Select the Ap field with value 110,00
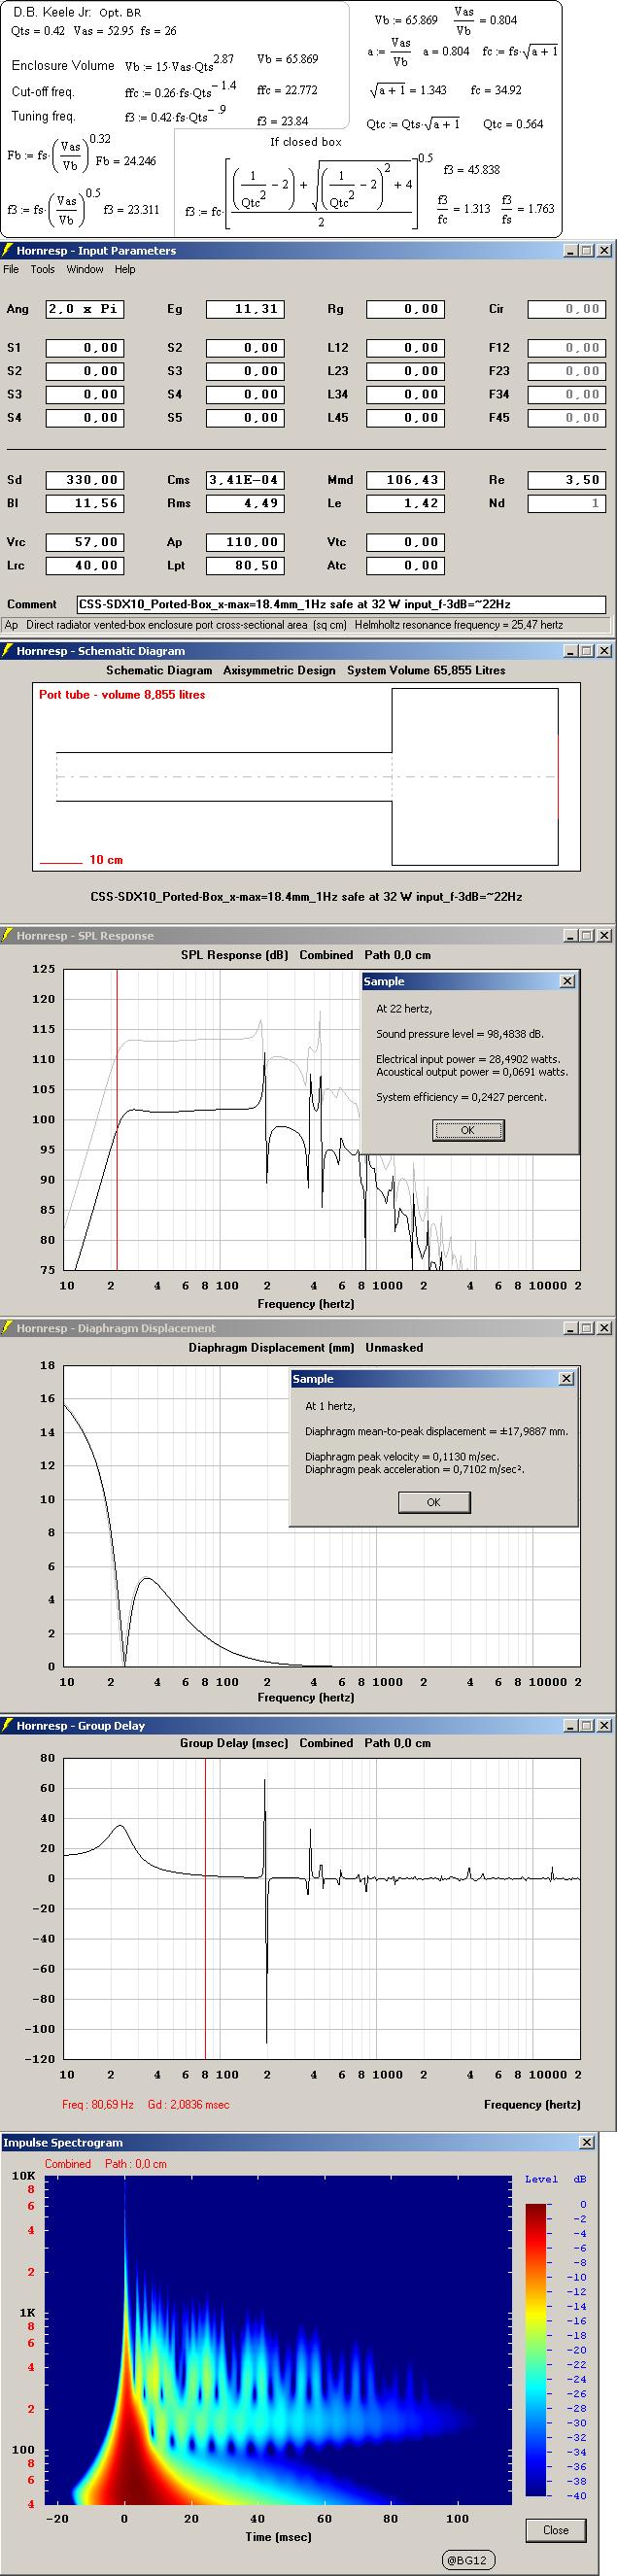The image size is (617, 2576). (245, 542)
